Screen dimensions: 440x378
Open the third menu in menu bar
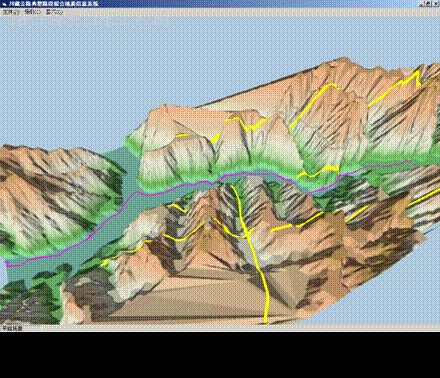click(55, 12)
